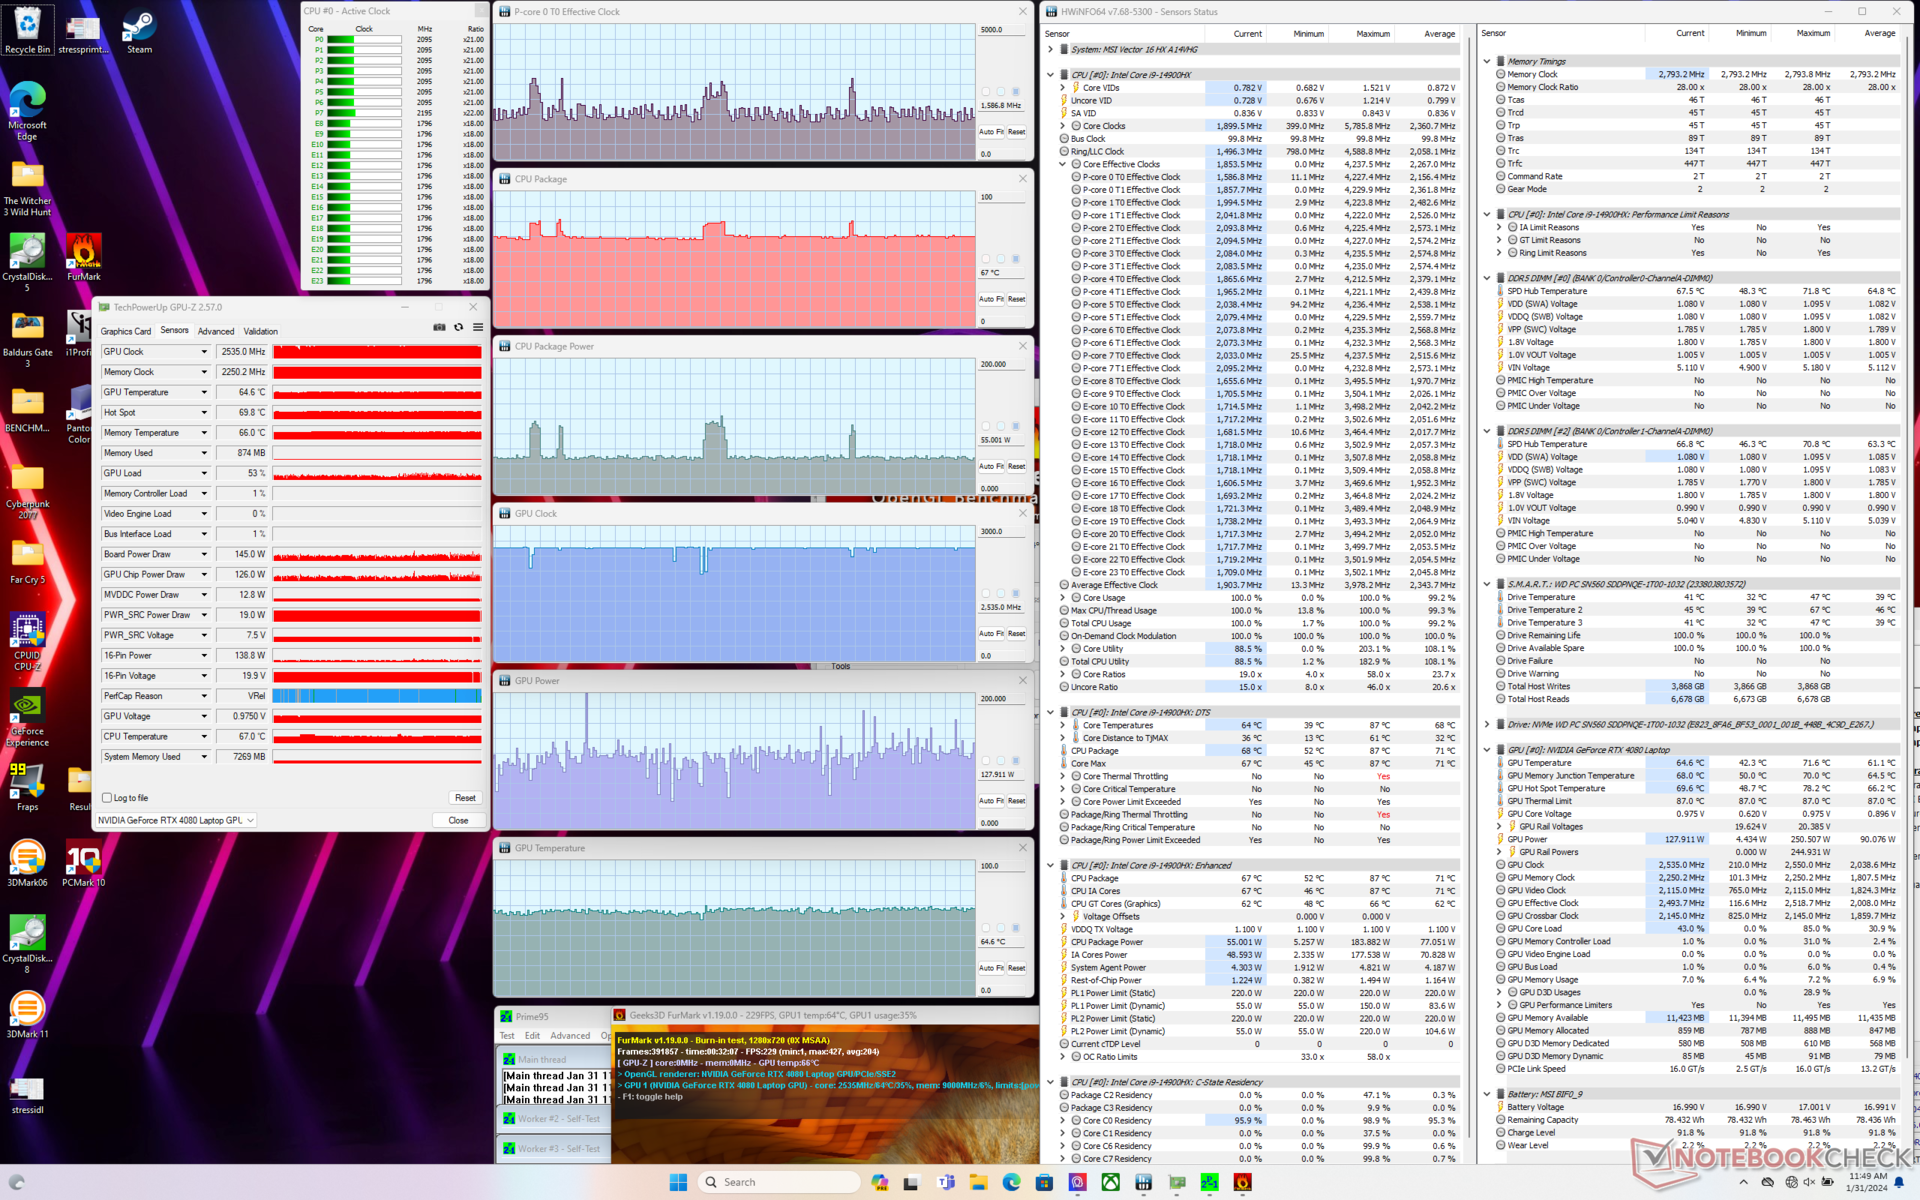Open PerfCap Reason sensor dropdown

tap(204, 696)
